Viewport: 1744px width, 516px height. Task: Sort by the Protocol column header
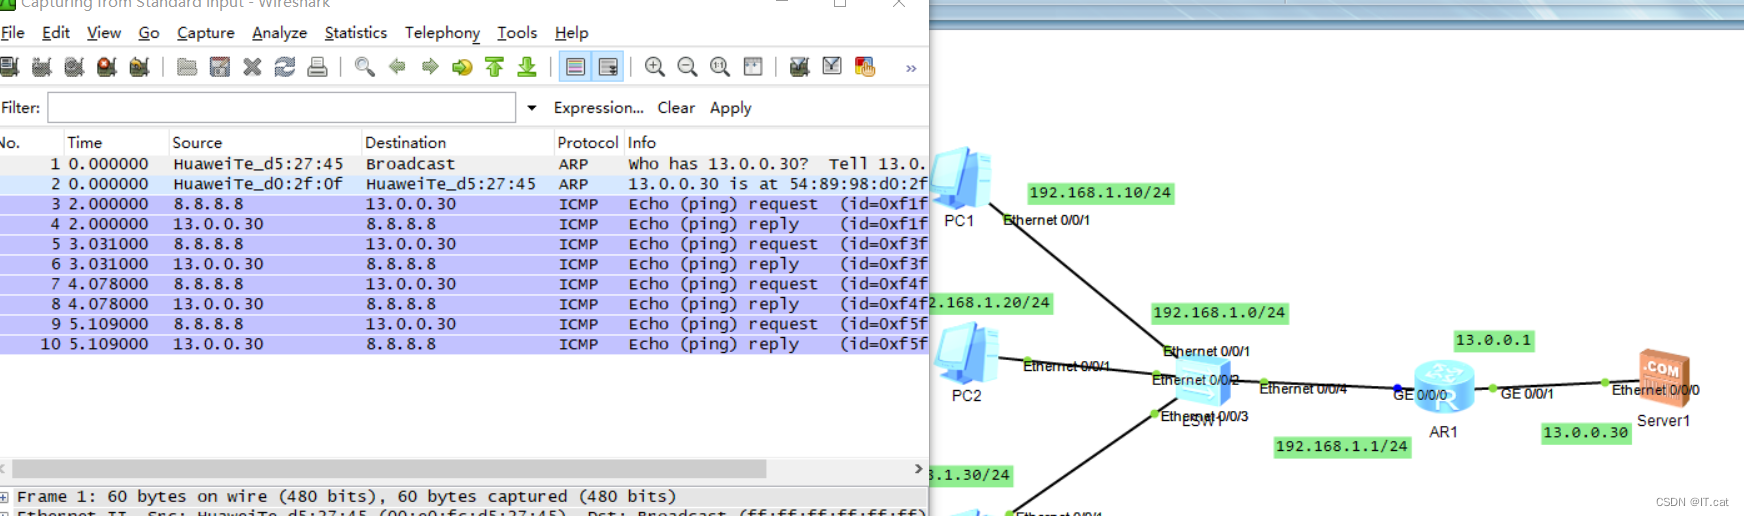[588, 142]
